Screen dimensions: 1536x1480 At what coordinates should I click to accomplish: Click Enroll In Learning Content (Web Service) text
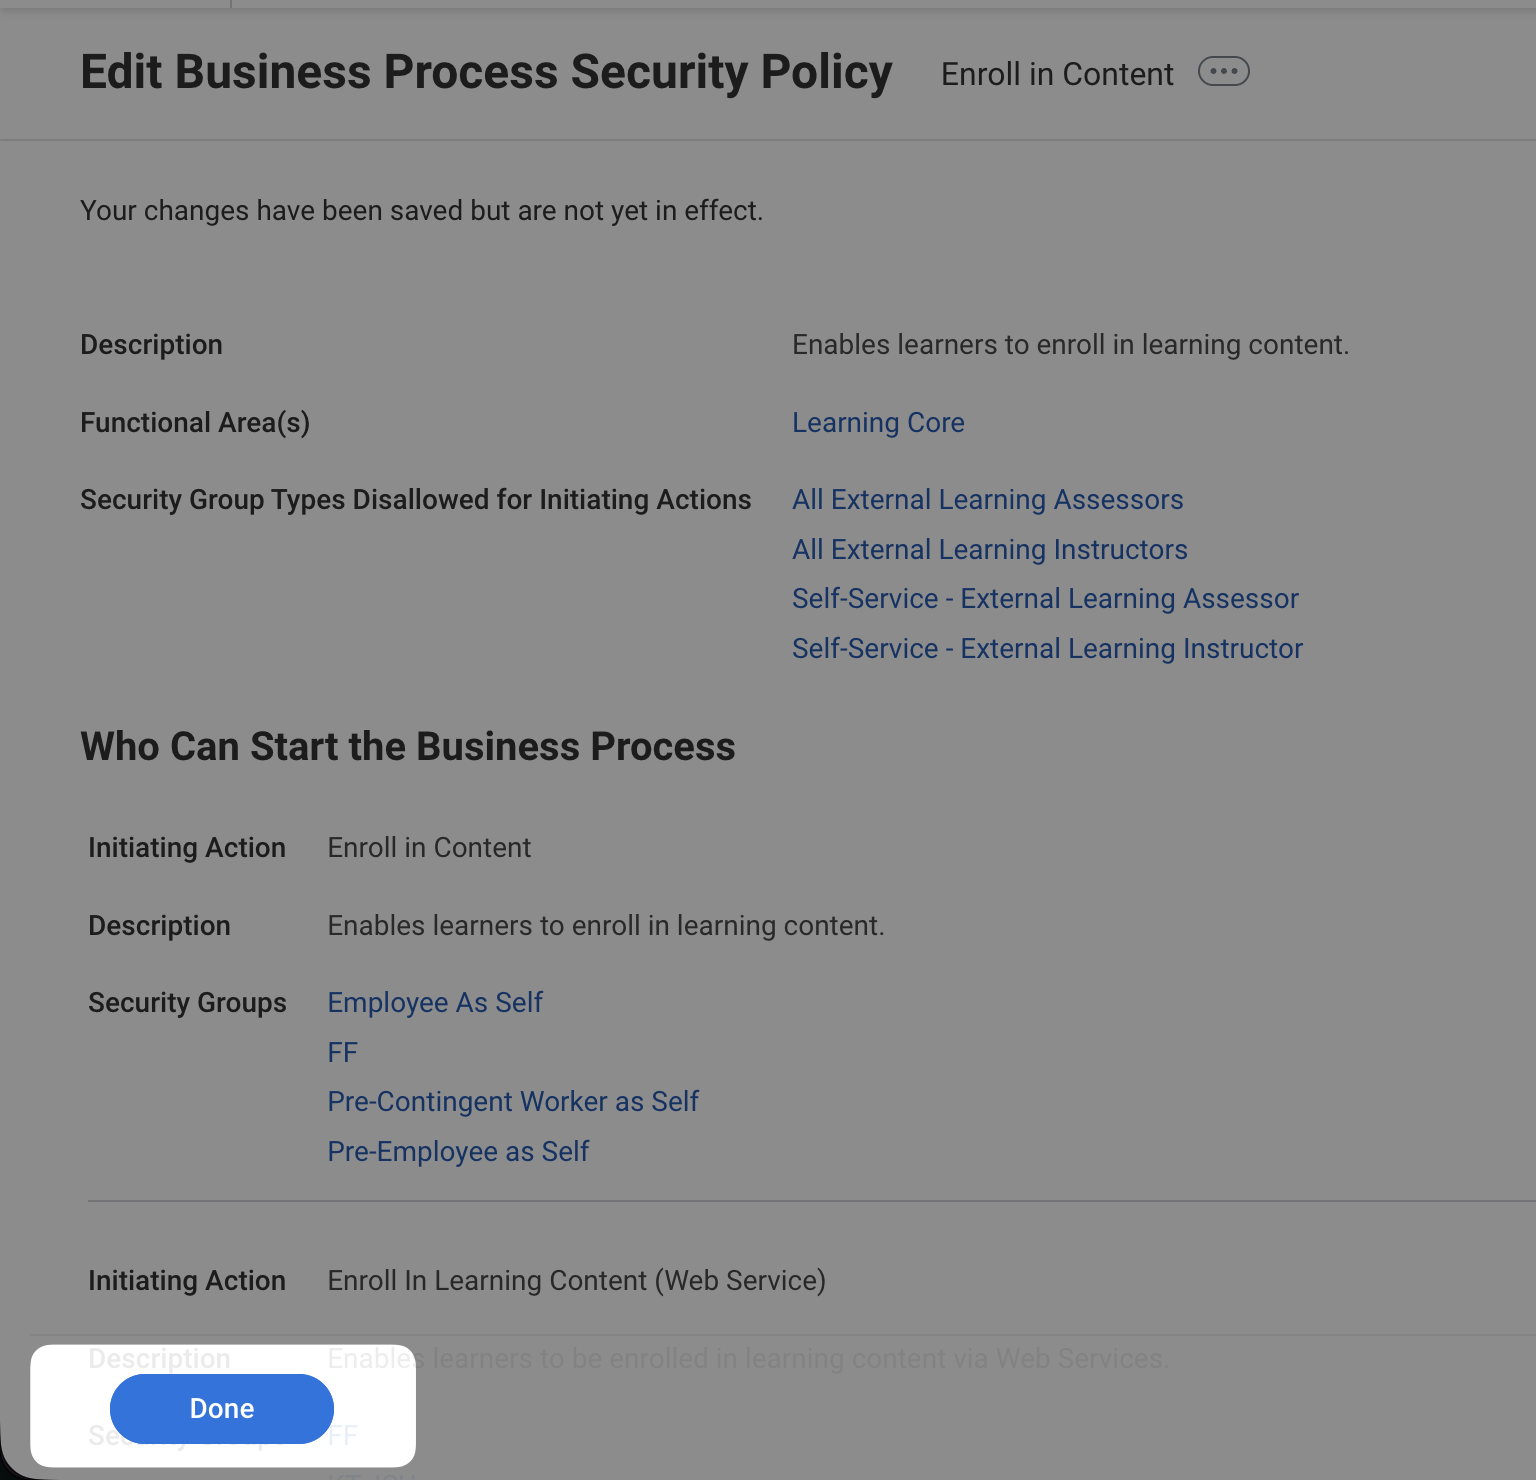tap(576, 1281)
